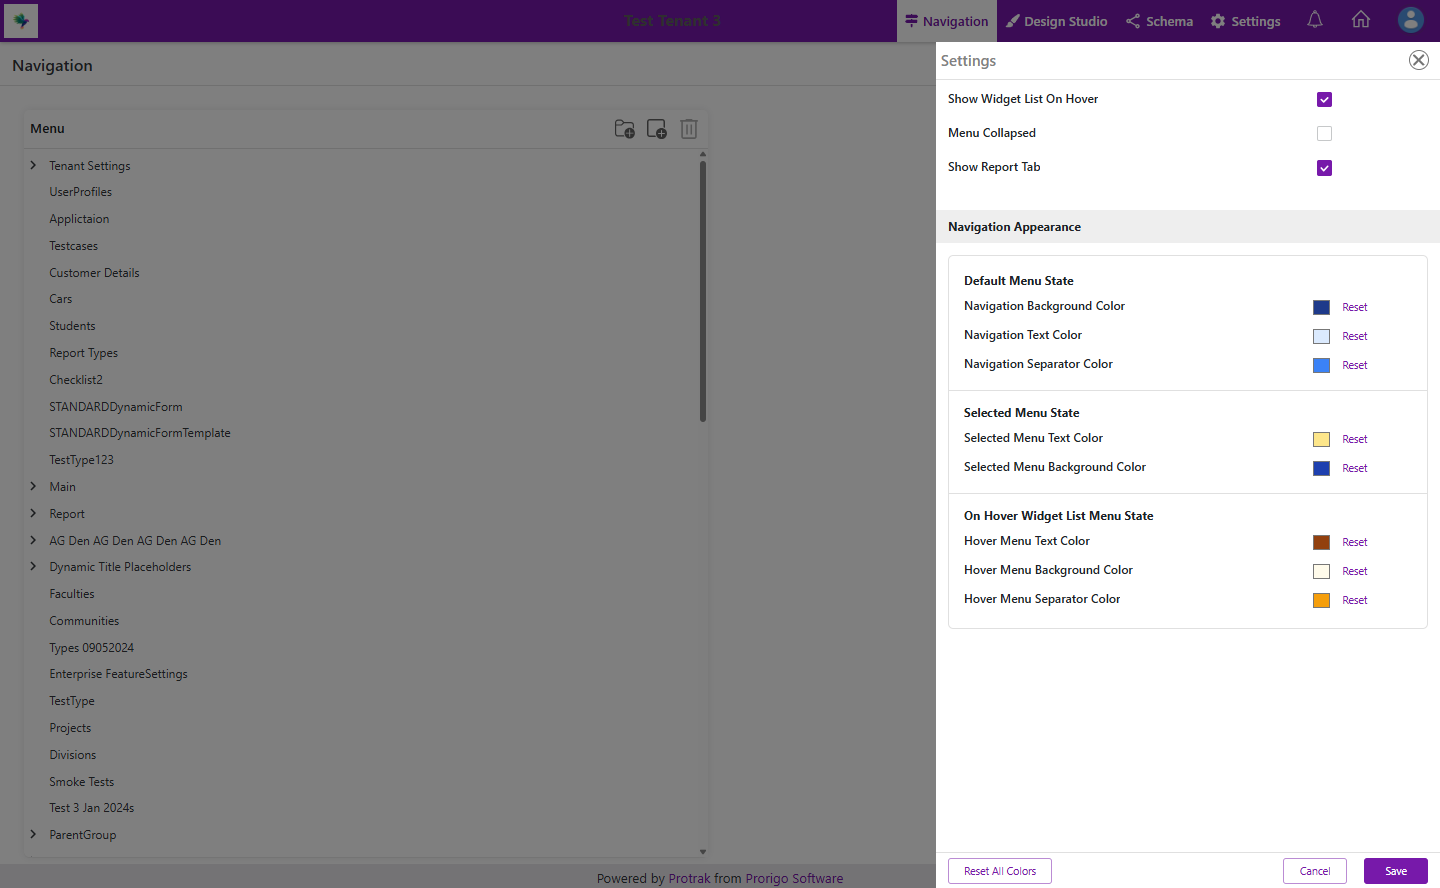Click the delete trash icon in Menu
1440x888 pixels.
click(x=689, y=129)
